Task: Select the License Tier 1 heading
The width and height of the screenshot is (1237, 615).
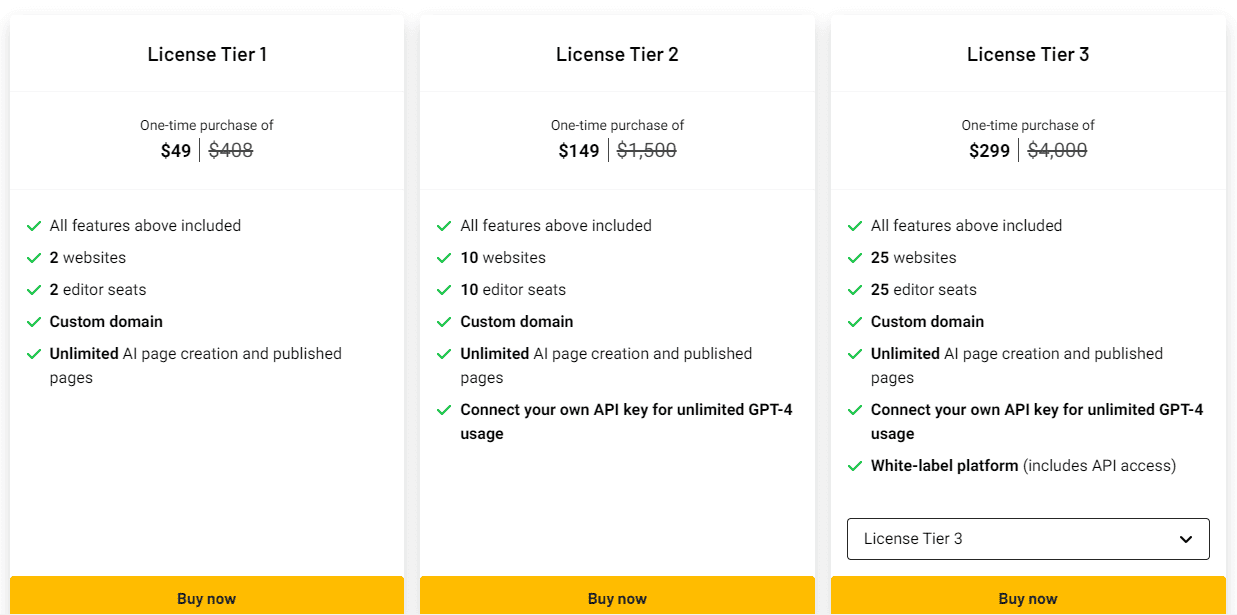Action: [x=207, y=54]
